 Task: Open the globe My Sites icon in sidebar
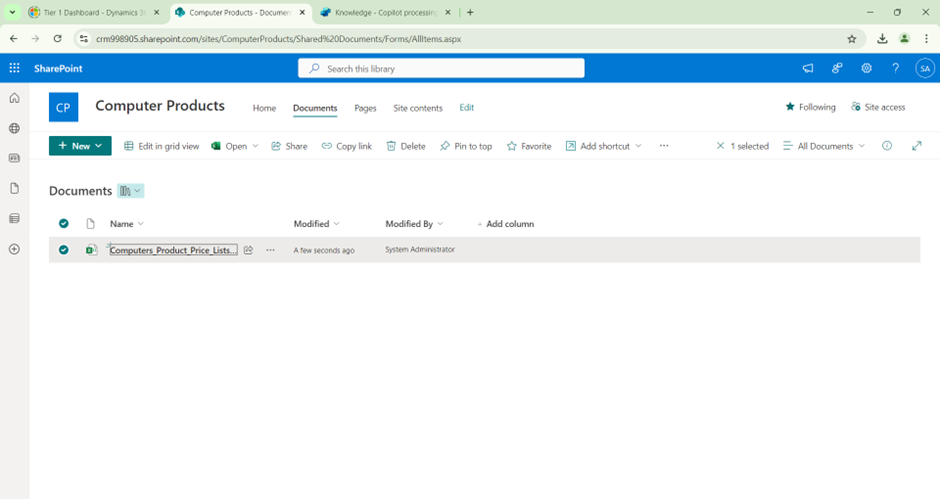tap(14, 128)
